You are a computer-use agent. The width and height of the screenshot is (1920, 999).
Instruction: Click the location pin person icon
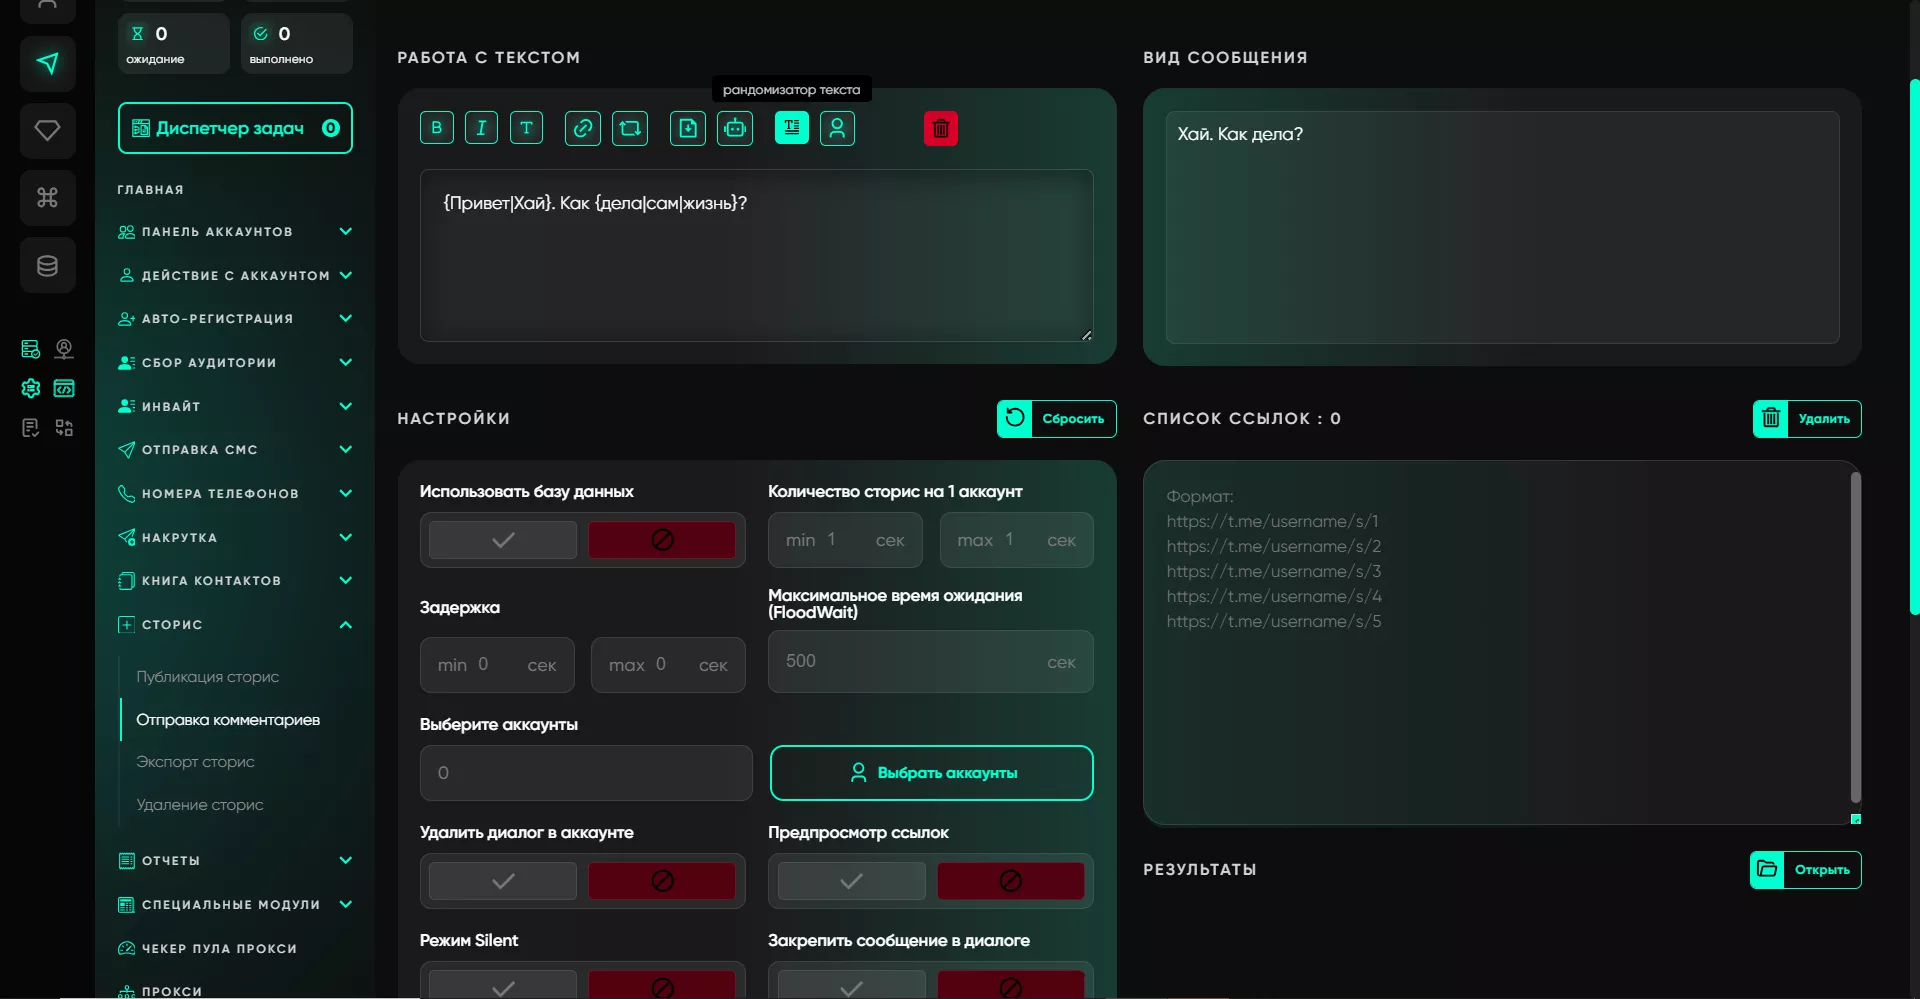(64, 349)
